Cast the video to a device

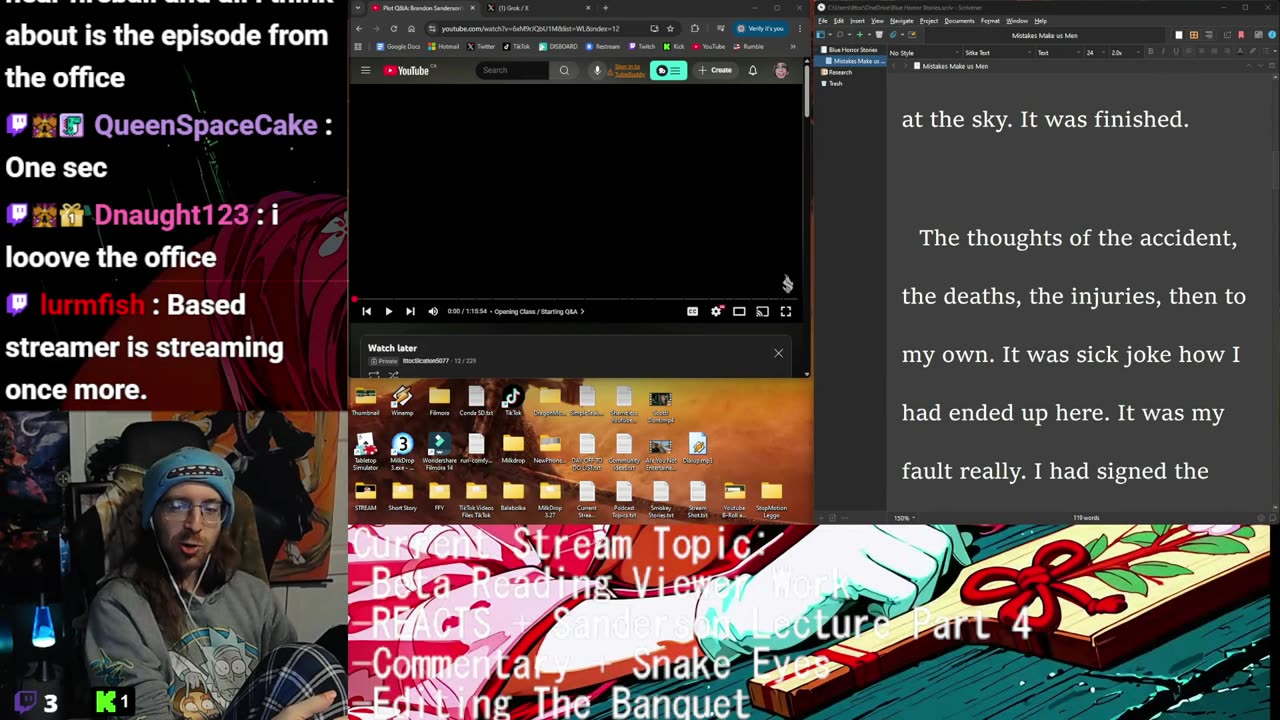pos(762,311)
